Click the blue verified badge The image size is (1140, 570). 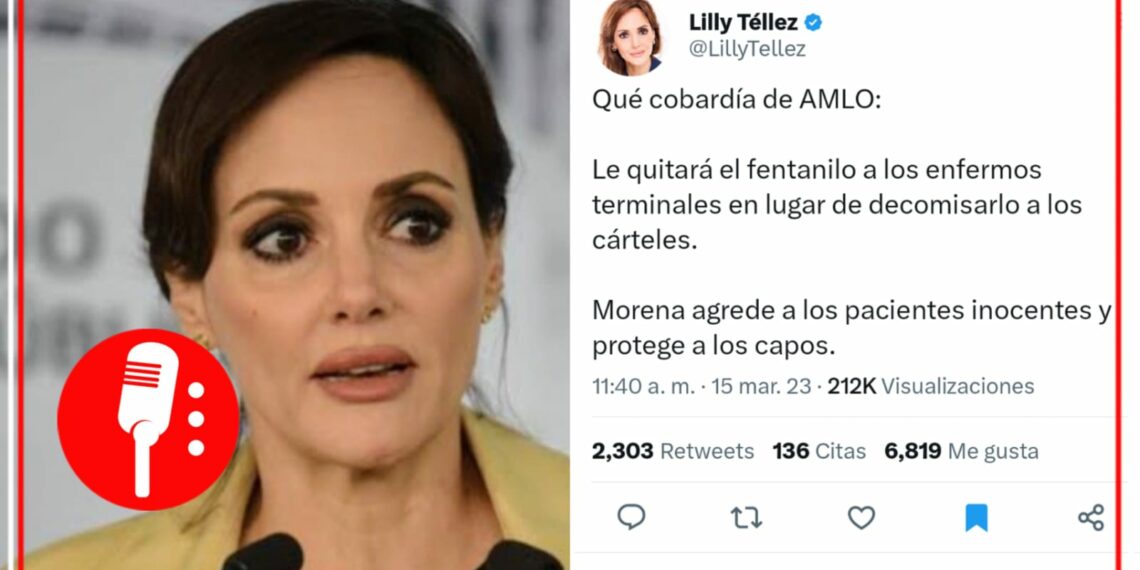(813, 23)
